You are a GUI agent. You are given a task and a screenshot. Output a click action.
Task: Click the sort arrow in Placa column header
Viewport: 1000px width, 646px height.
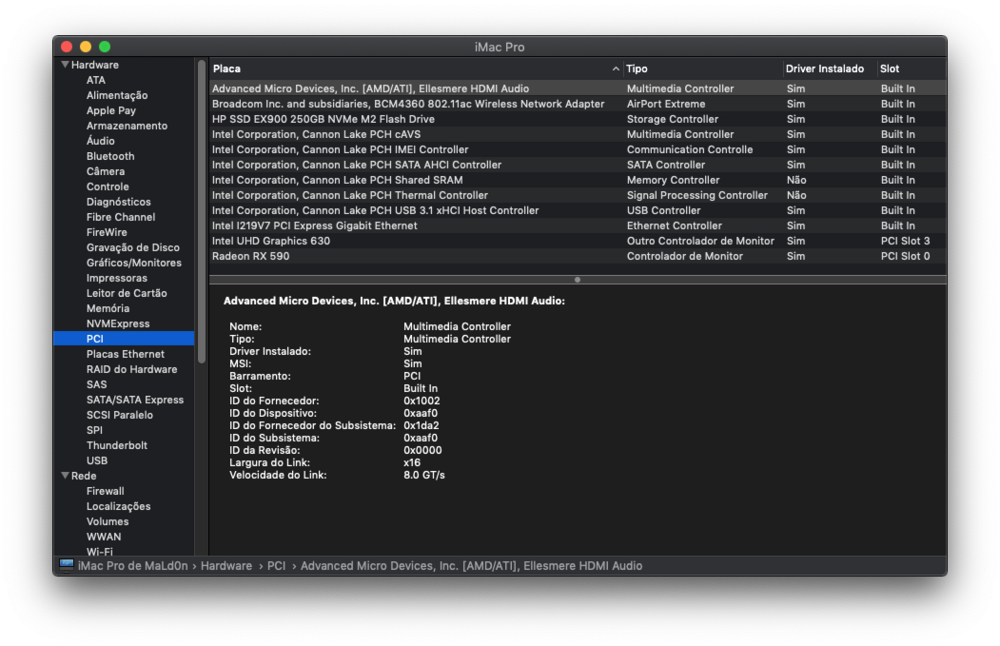tap(615, 69)
